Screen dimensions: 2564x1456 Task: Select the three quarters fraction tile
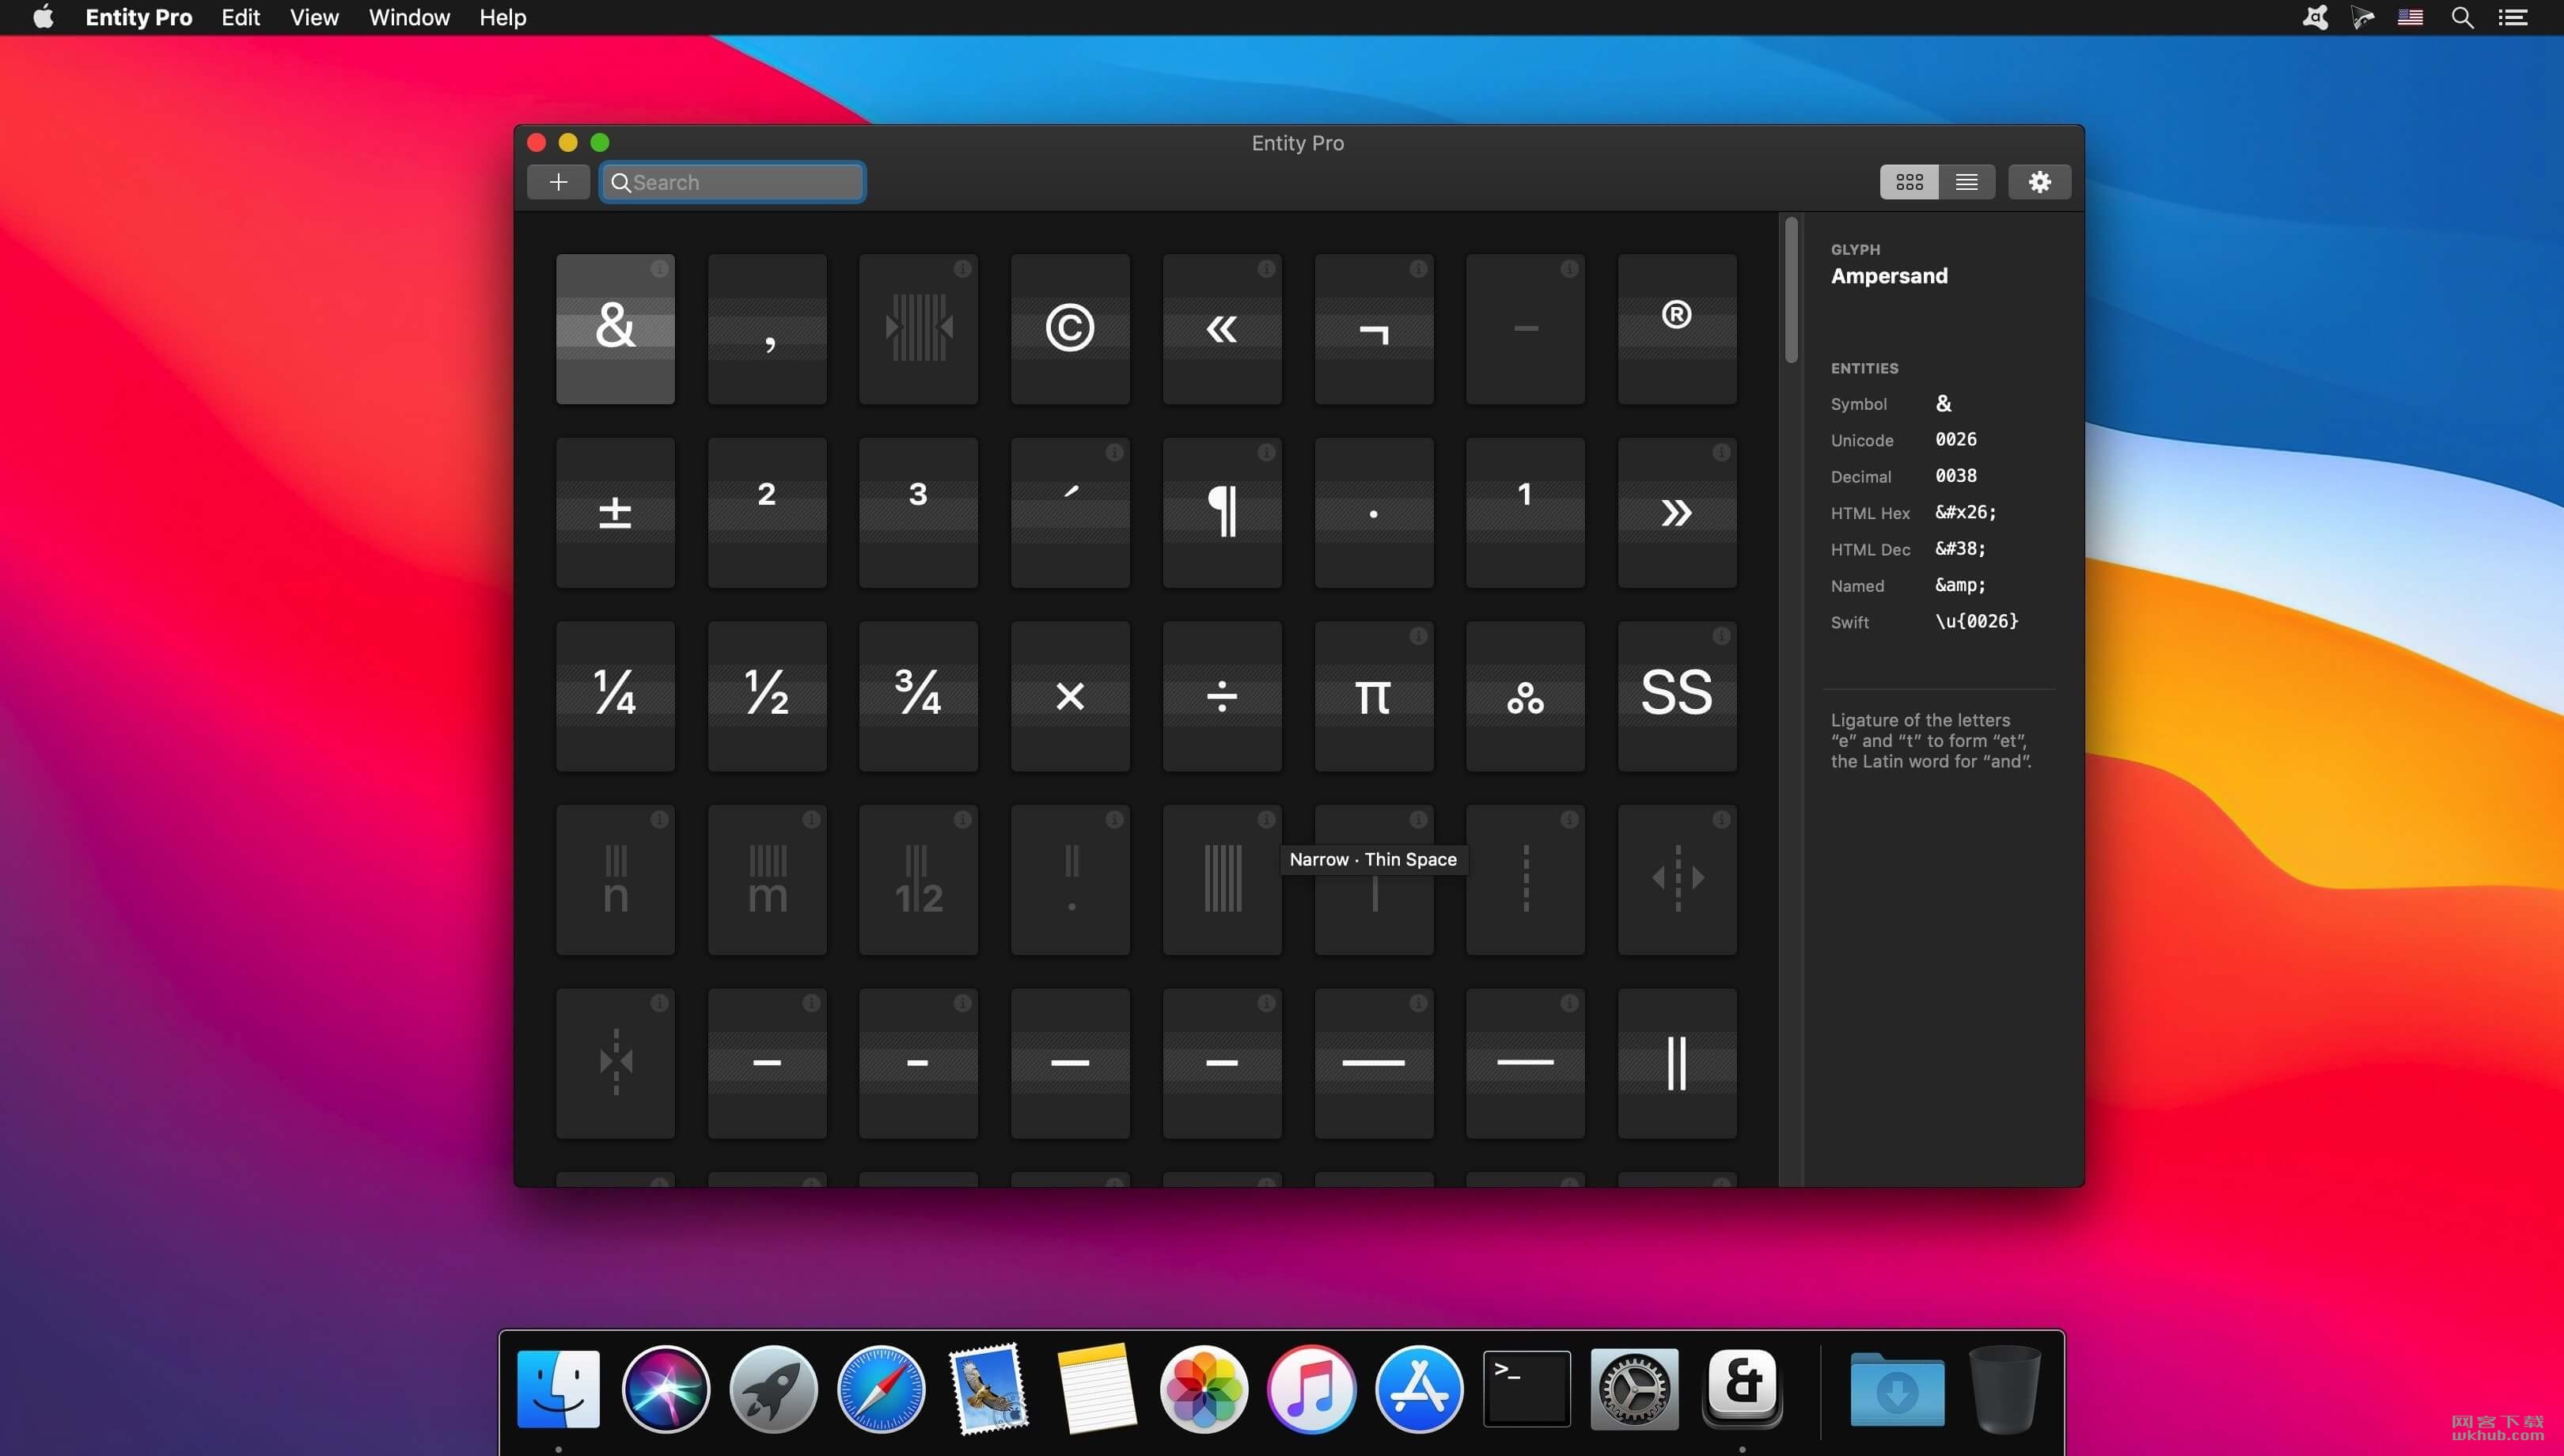(x=918, y=696)
